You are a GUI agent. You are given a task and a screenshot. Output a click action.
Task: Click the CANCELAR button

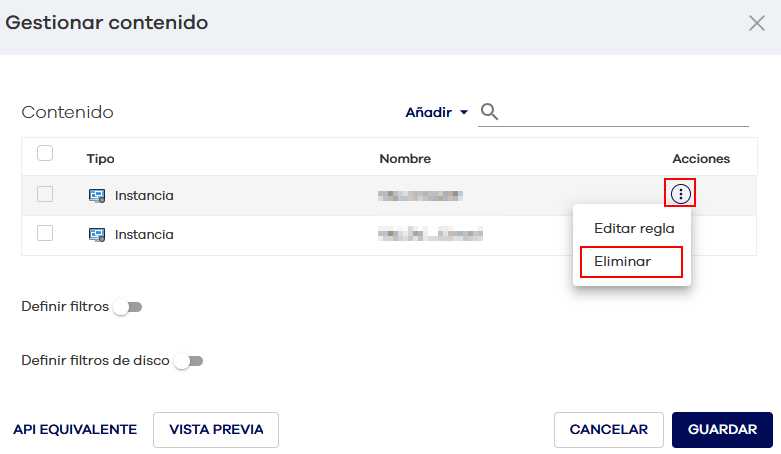coord(608,429)
